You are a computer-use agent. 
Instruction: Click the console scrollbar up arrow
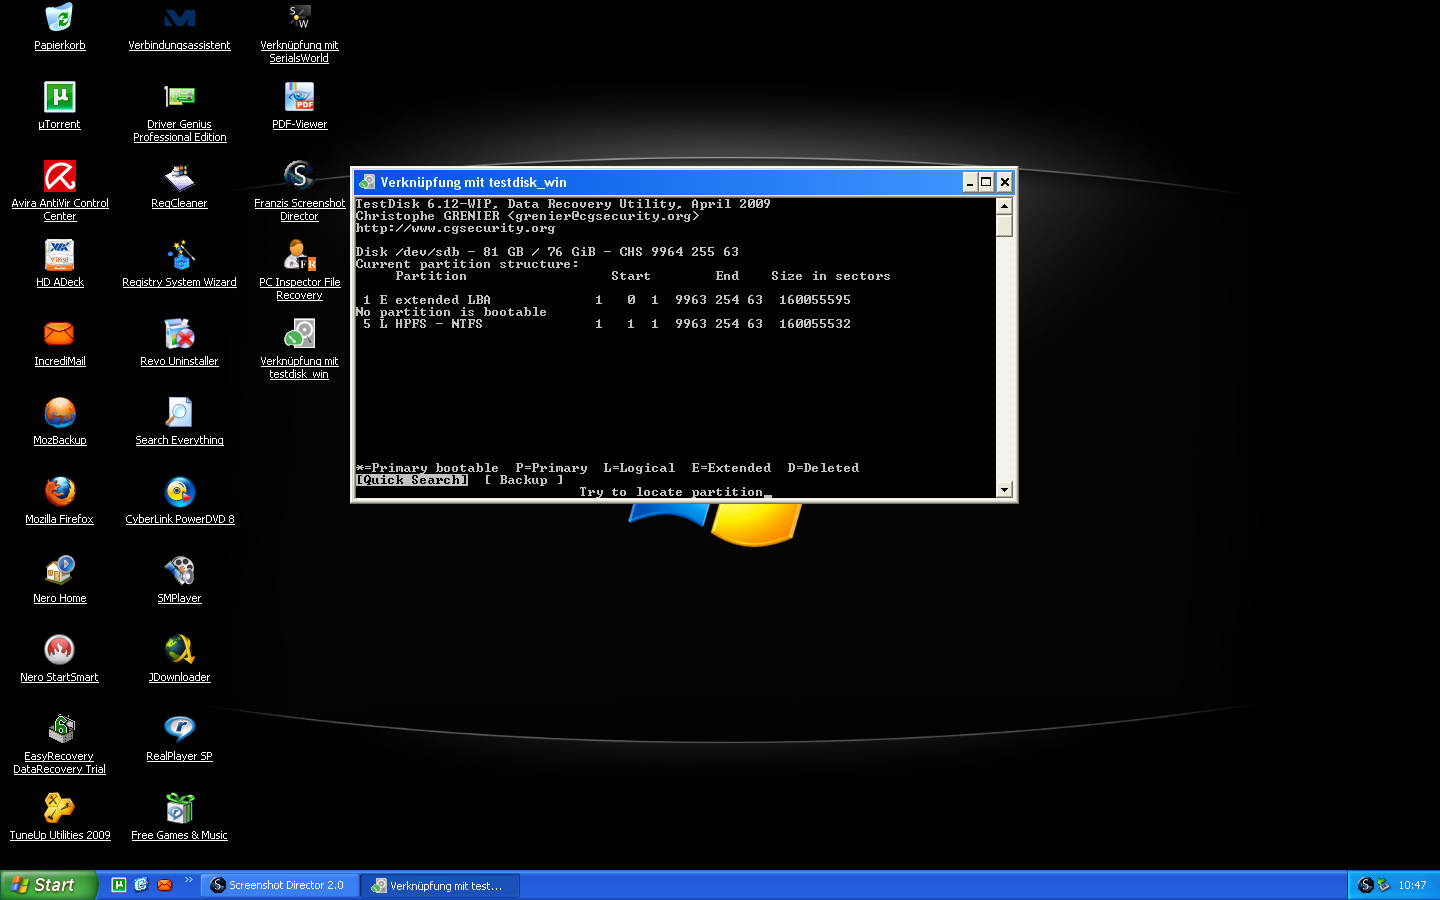tap(1004, 205)
